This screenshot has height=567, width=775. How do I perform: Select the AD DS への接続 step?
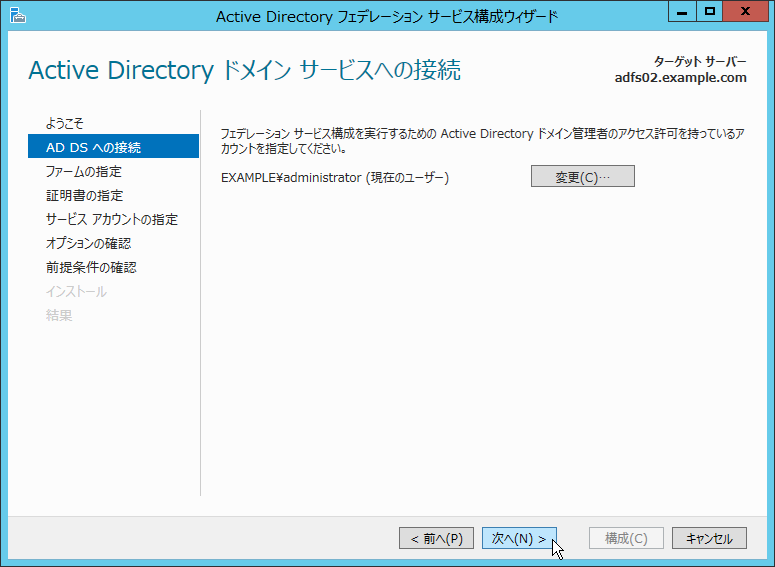pos(113,146)
